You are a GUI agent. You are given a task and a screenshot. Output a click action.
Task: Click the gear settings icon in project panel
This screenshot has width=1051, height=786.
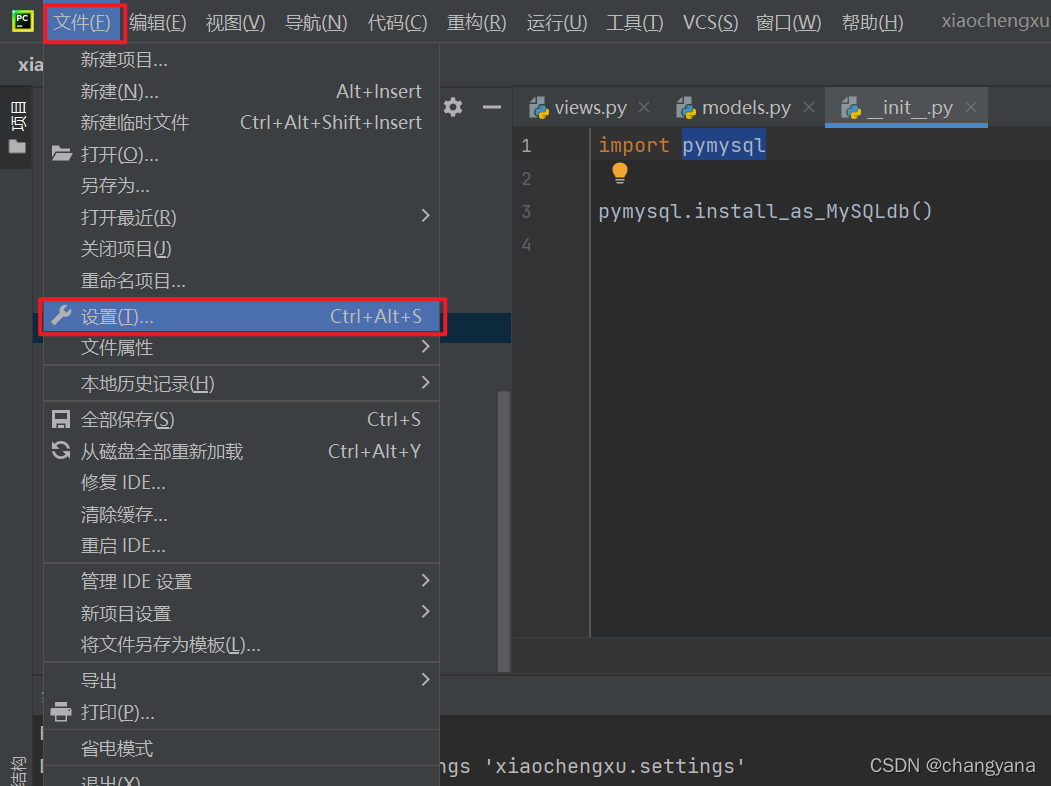pos(453,107)
